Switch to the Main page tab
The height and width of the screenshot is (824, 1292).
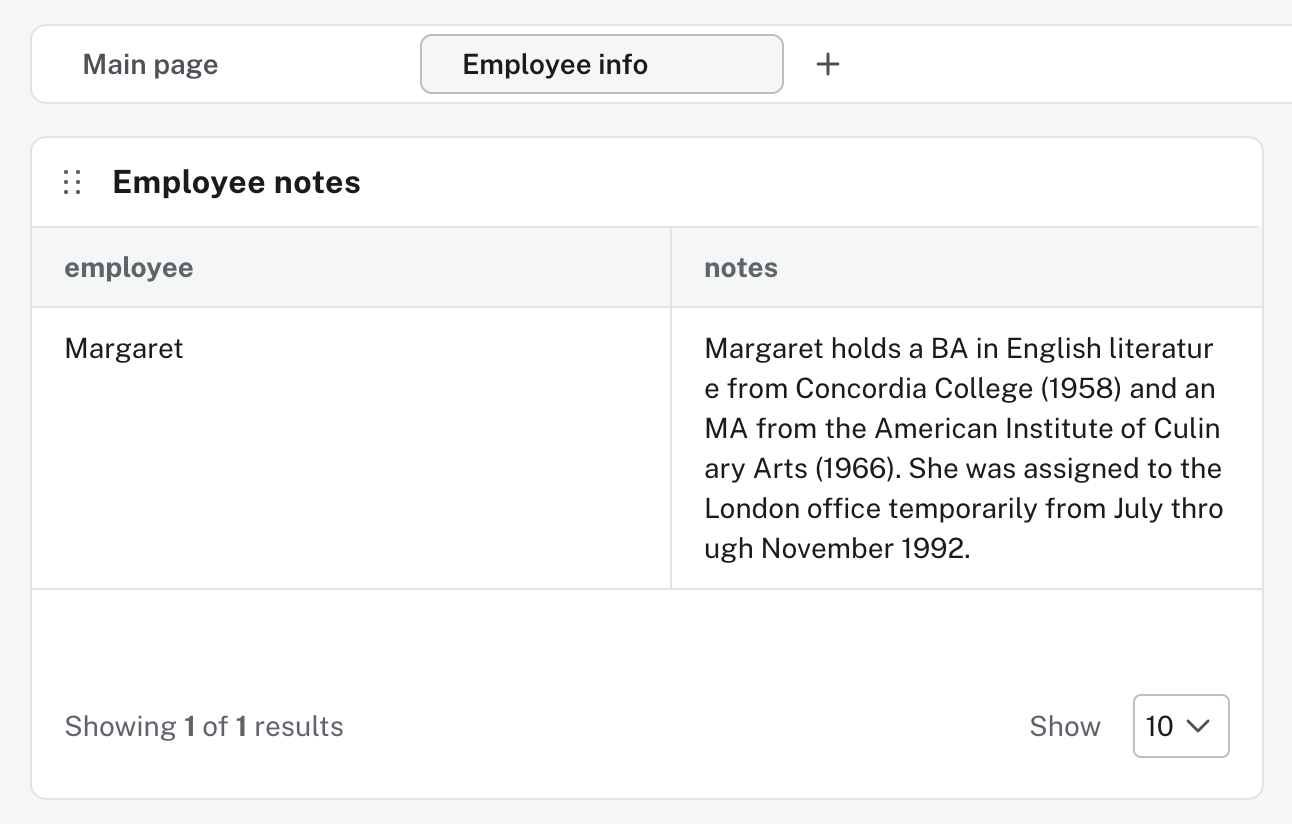[150, 63]
